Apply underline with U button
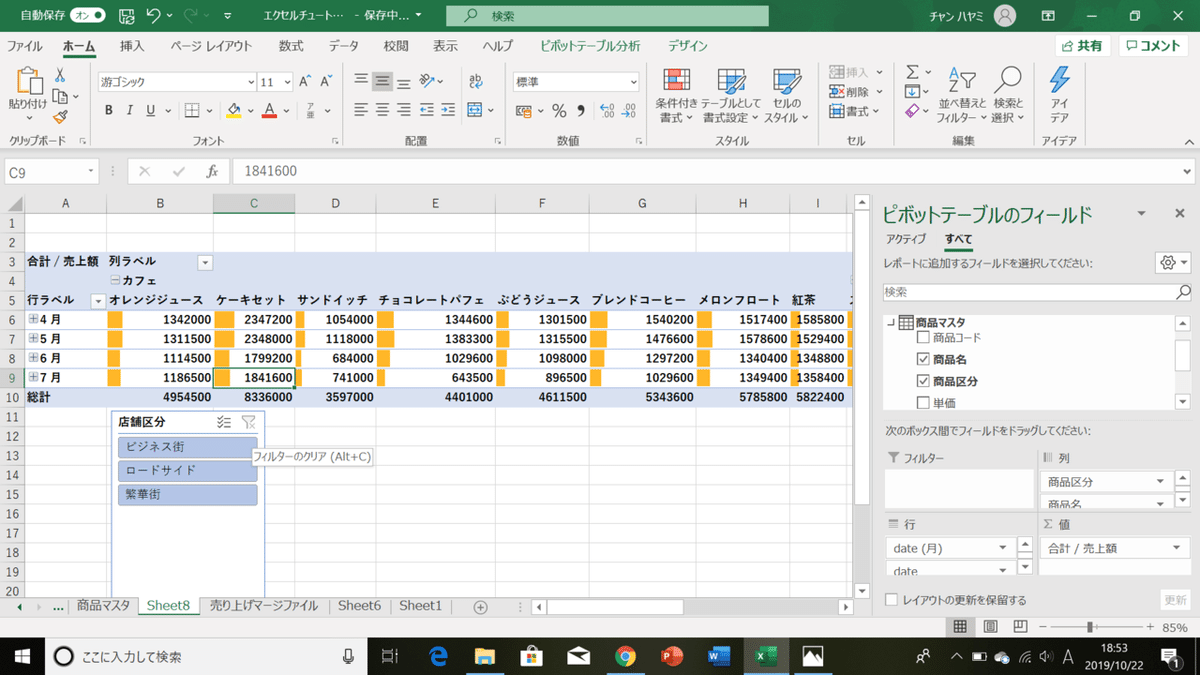 (151, 111)
